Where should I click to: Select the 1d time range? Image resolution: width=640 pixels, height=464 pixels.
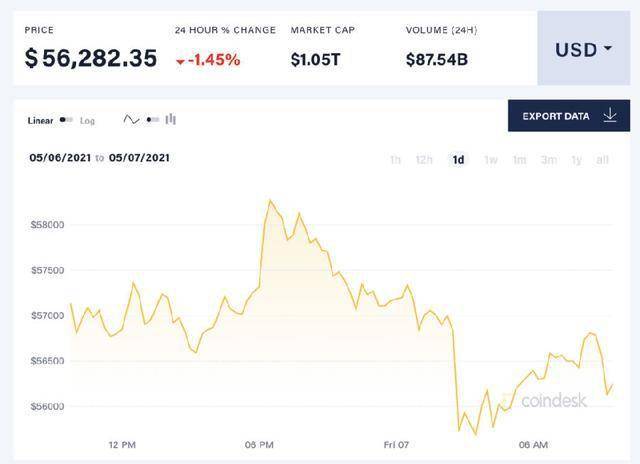(x=458, y=160)
